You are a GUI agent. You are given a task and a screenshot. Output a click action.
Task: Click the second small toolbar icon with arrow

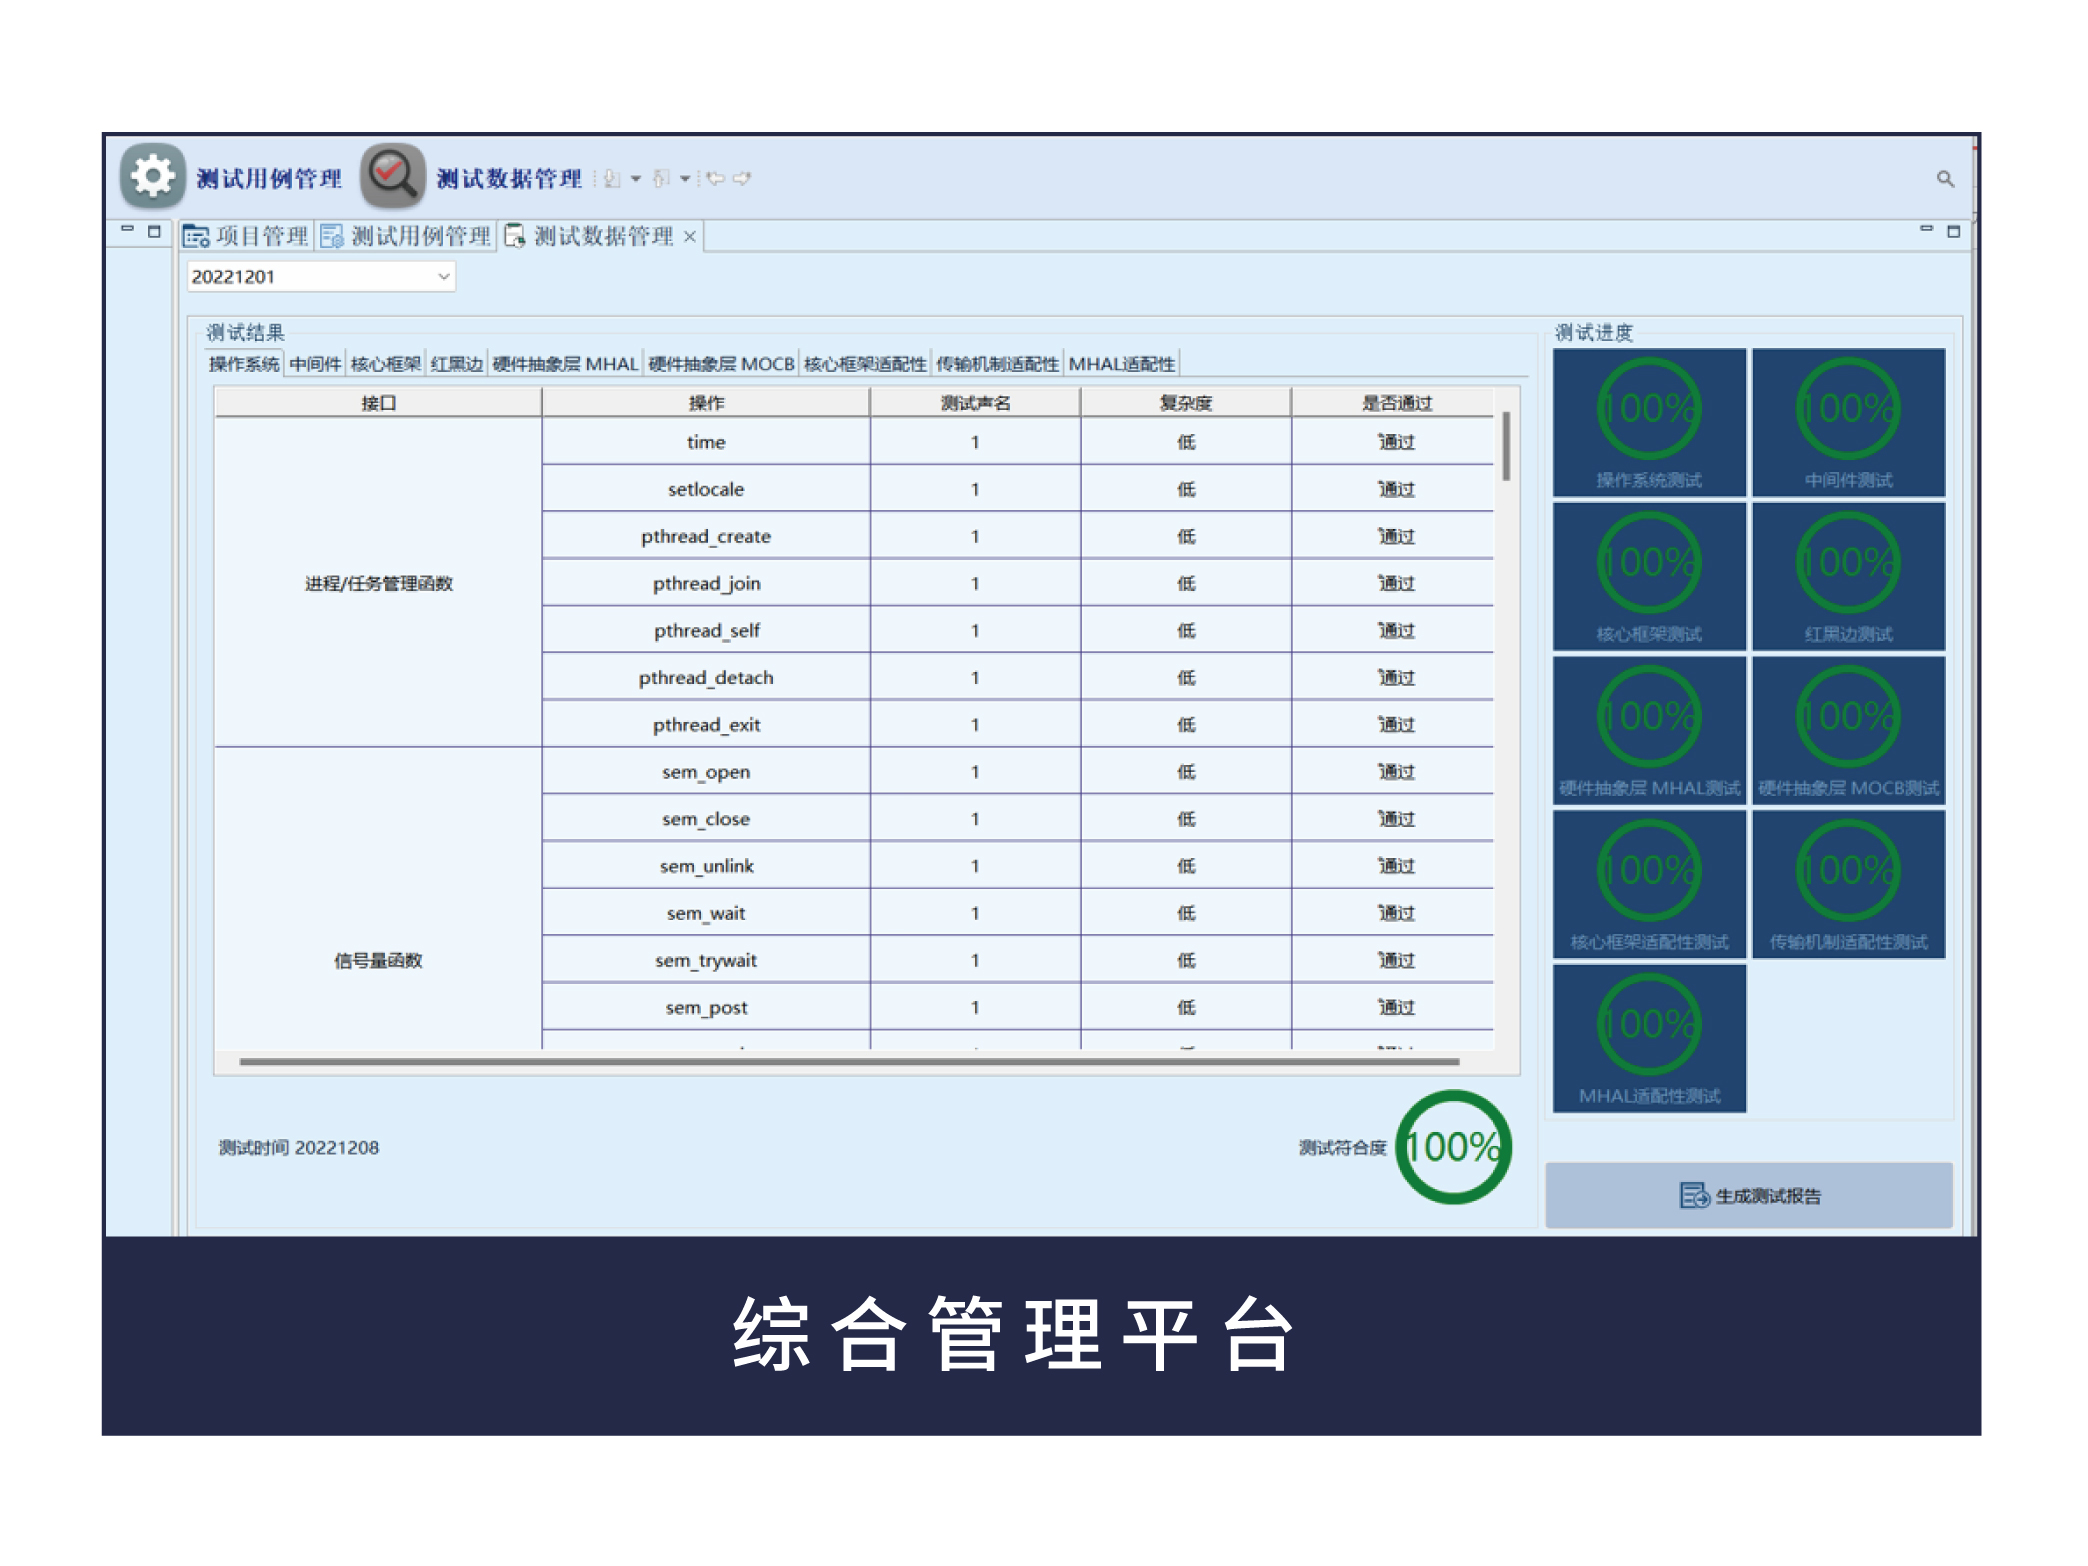point(662,178)
